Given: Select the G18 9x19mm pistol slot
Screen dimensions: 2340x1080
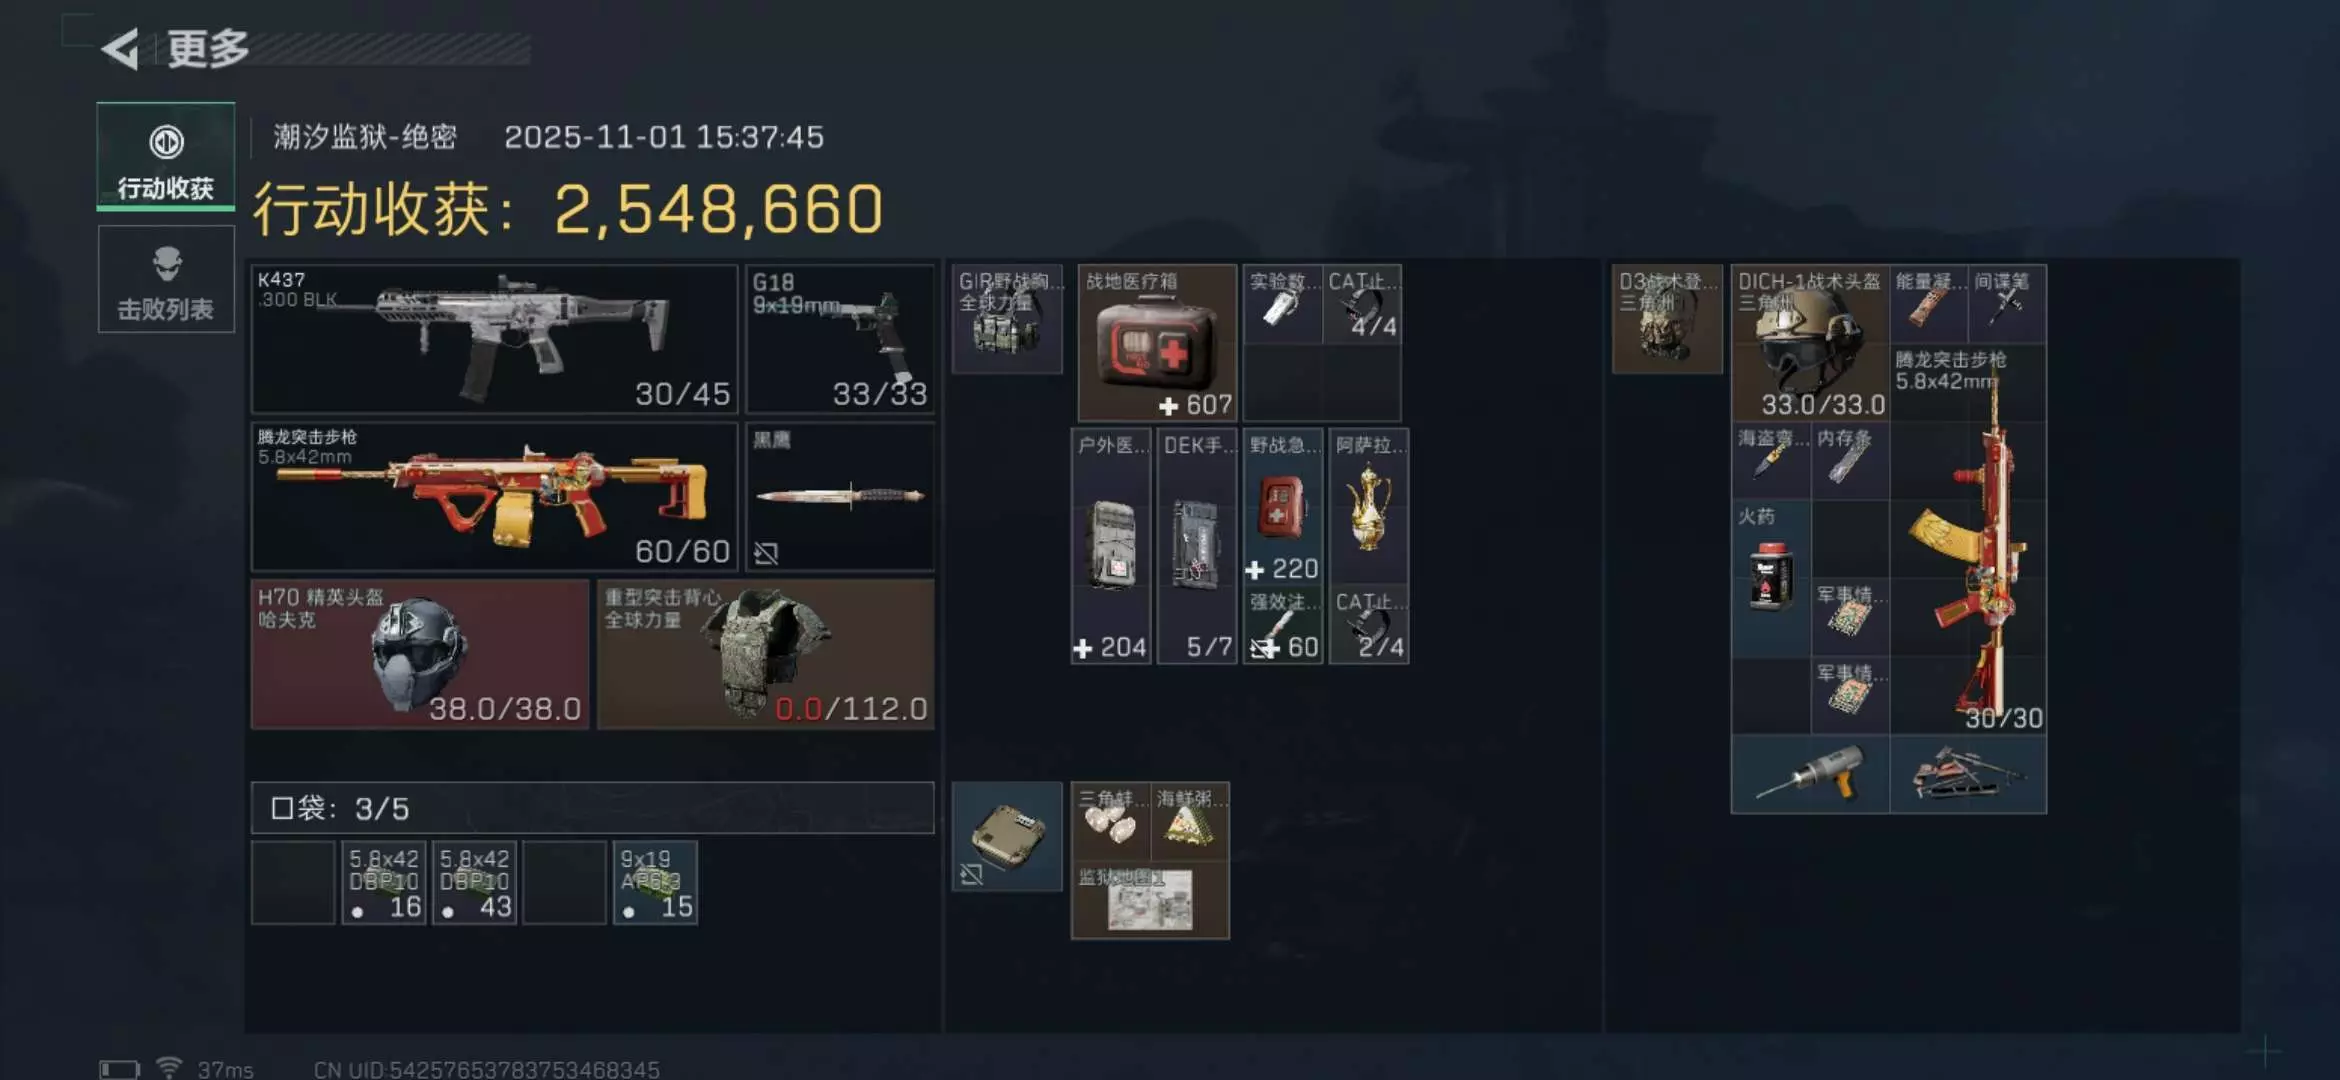Looking at the screenshot, I should tap(840, 339).
